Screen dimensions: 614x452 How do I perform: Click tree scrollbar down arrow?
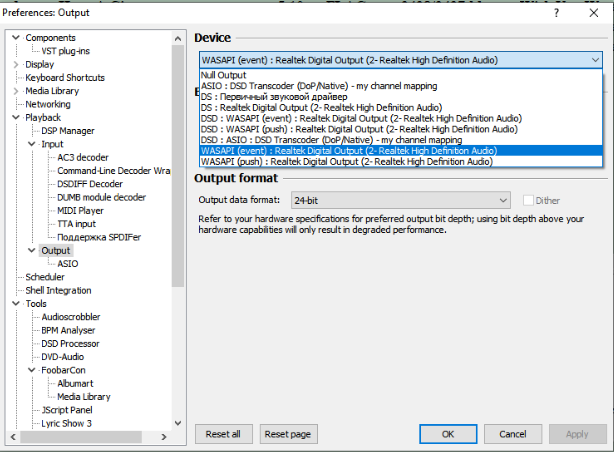(x=178, y=423)
